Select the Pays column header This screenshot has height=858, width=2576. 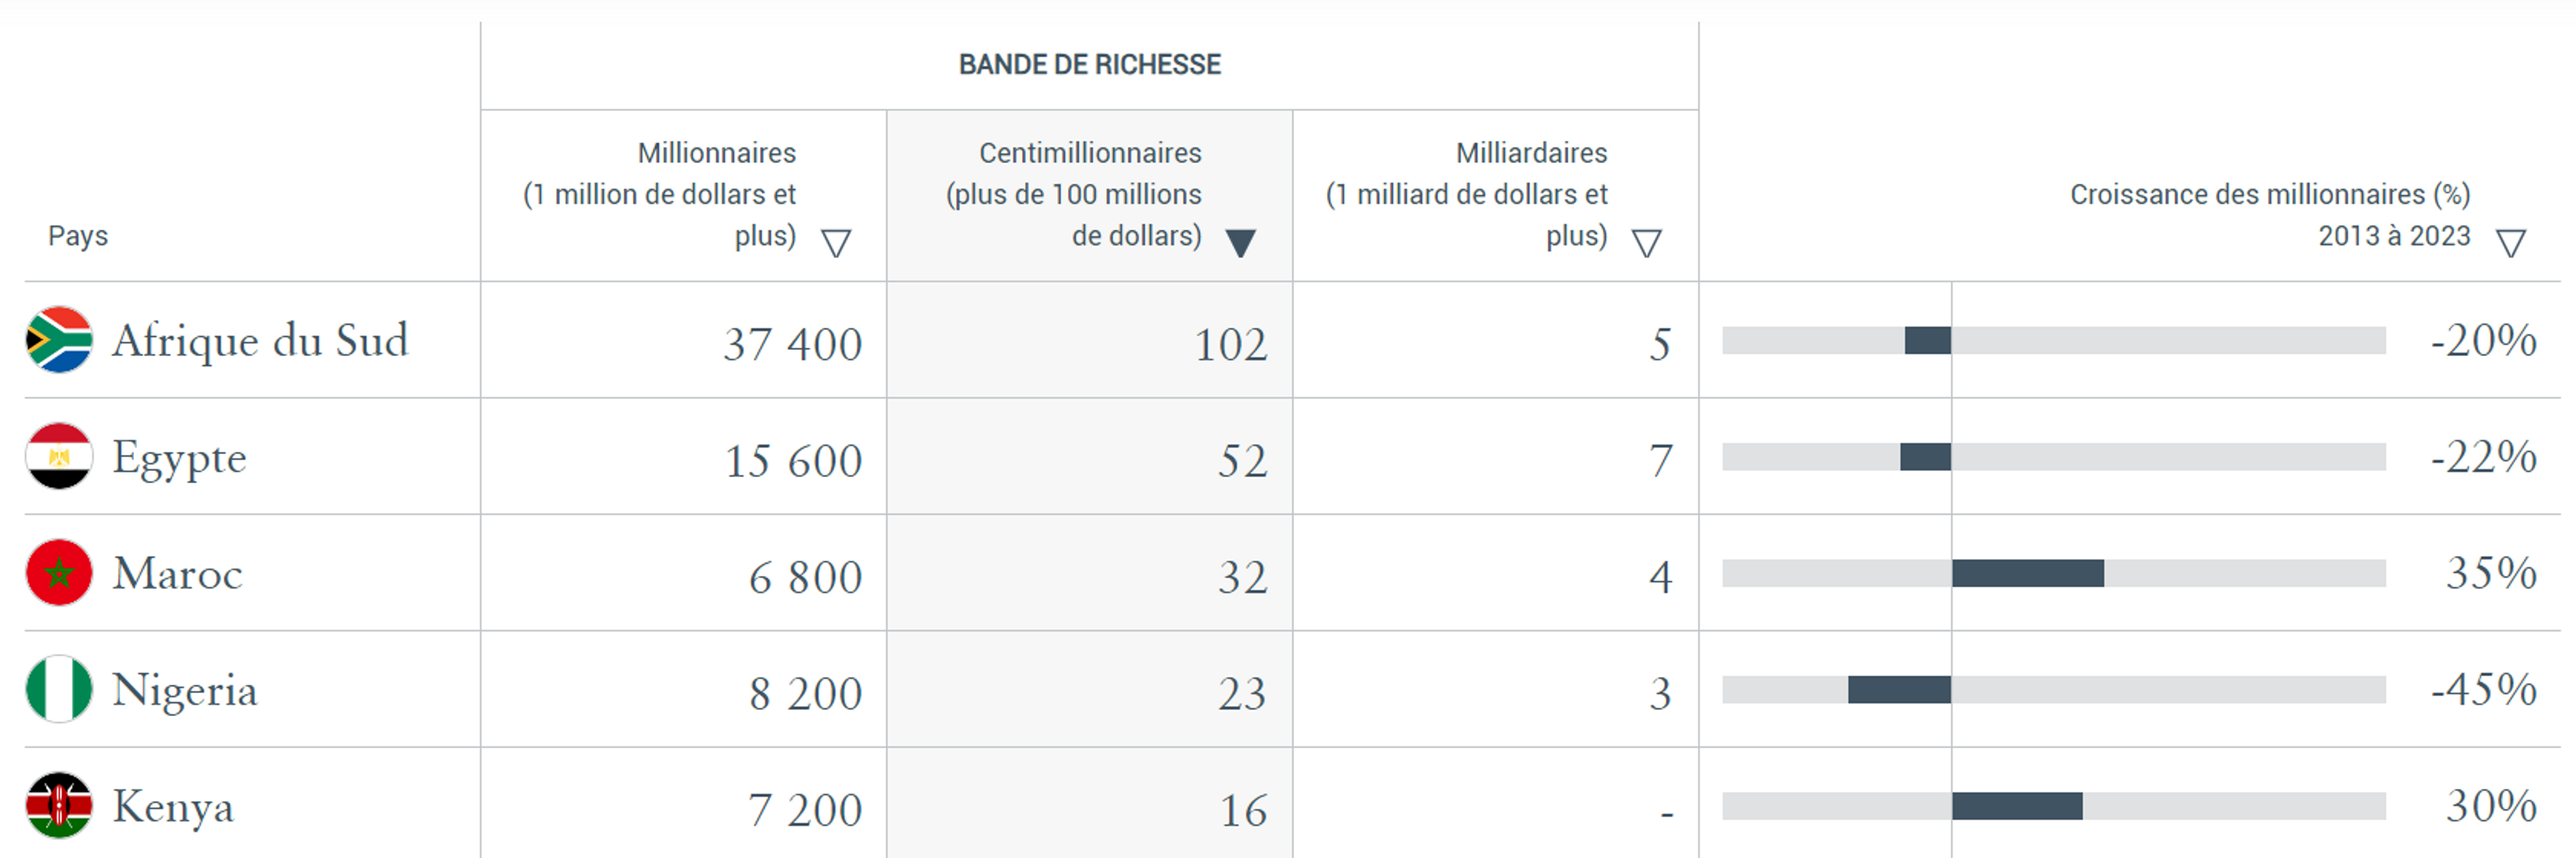point(78,236)
